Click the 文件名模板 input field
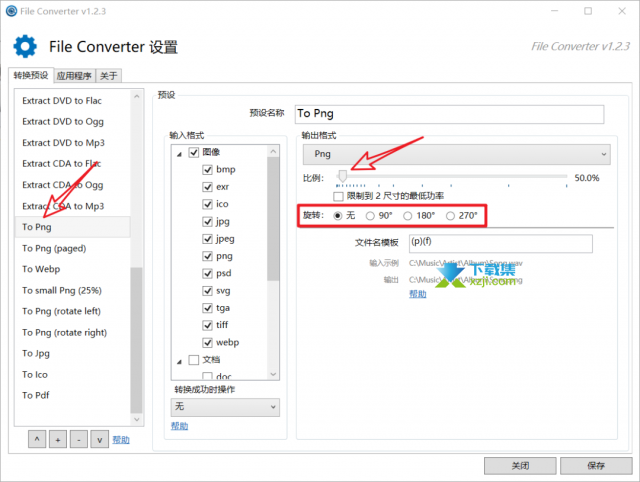640x482 pixels. tap(501, 244)
